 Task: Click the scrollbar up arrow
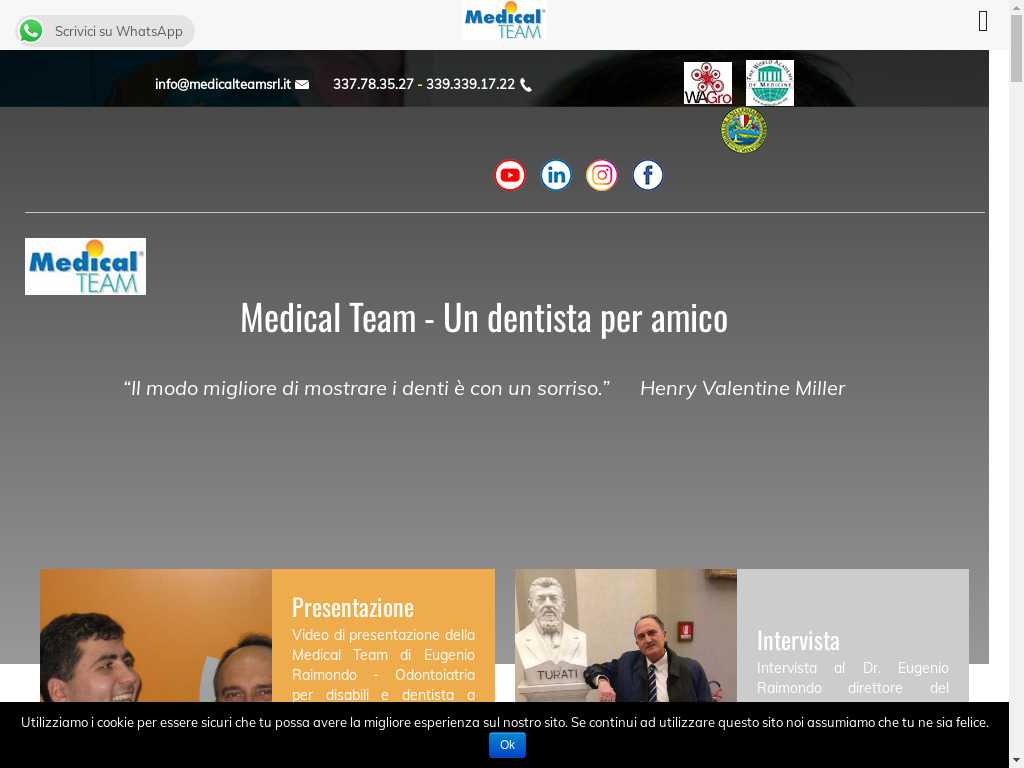coord(1016,7)
